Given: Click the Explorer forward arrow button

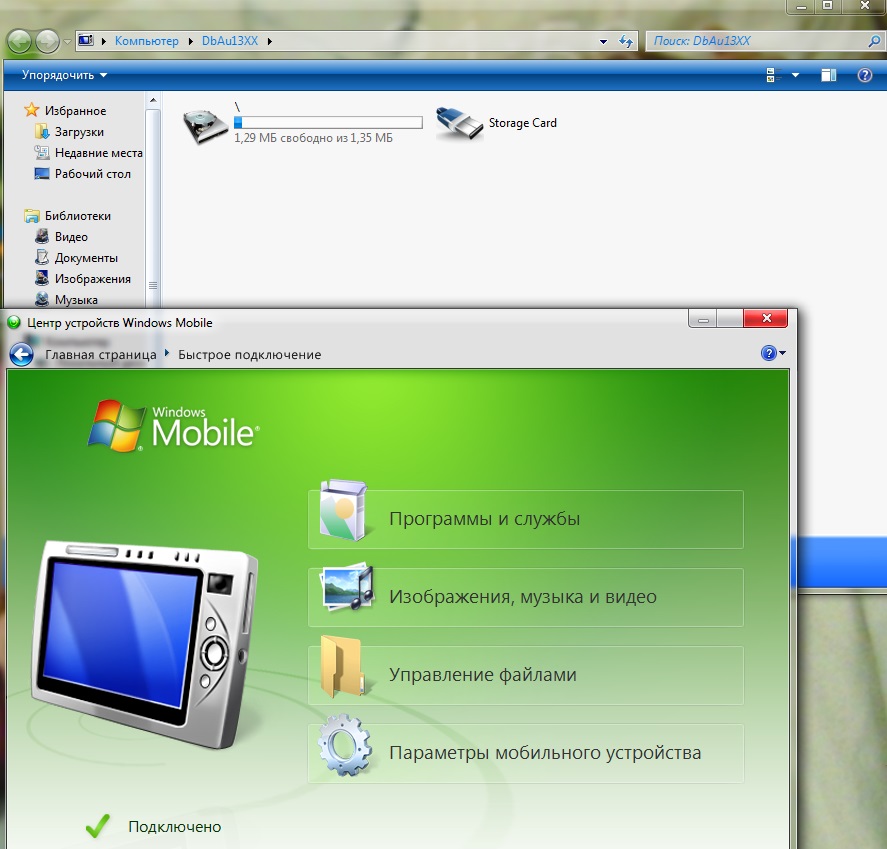Looking at the screenshot, I should pyautogui.click(x=48, y=41).
